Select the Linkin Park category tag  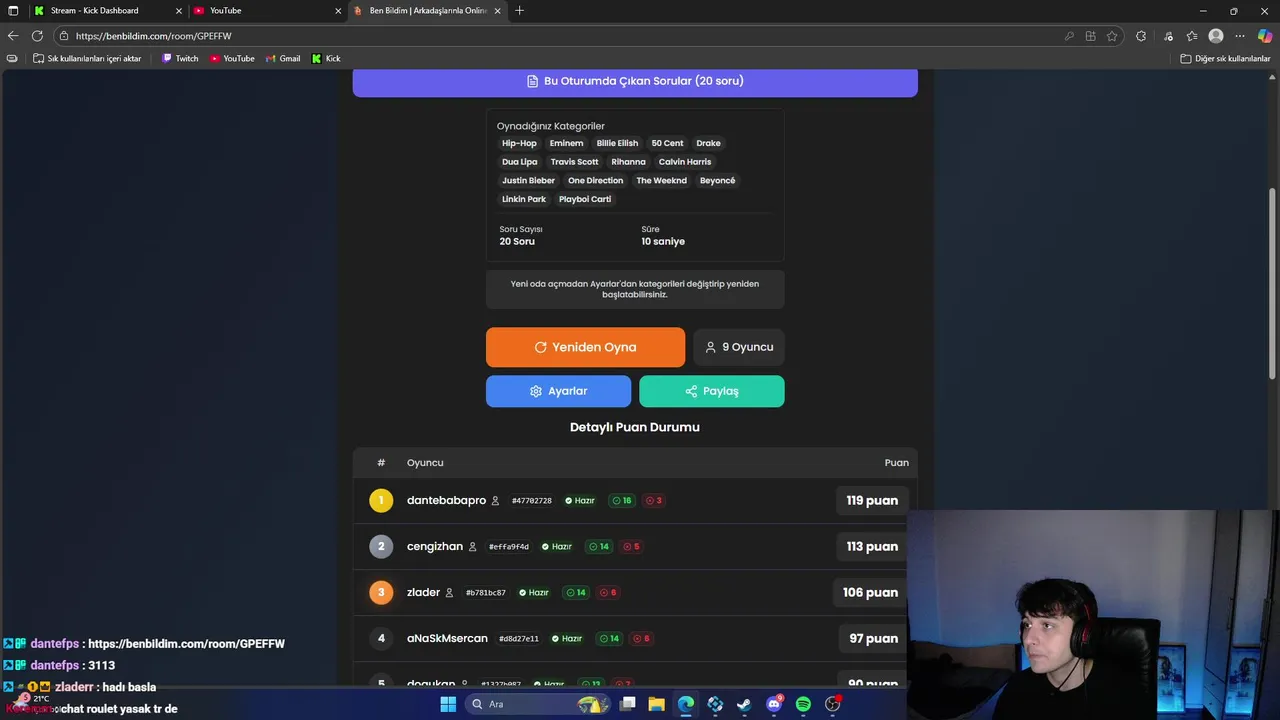tap(524, 199)
